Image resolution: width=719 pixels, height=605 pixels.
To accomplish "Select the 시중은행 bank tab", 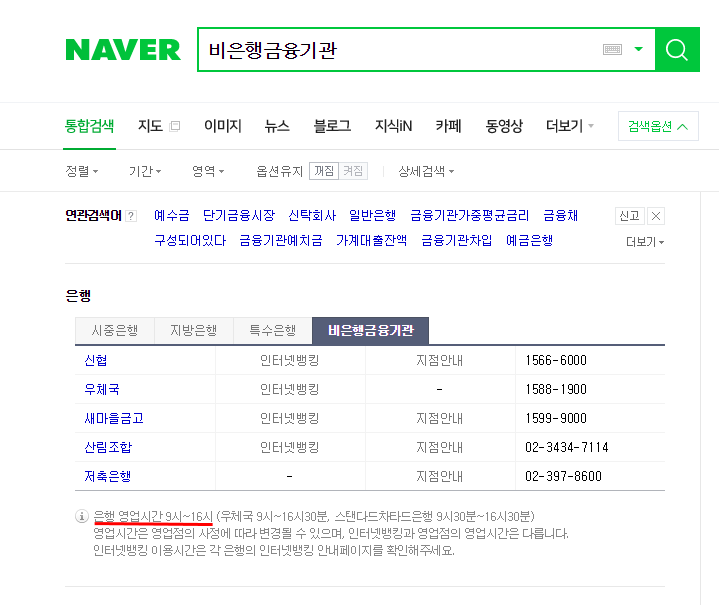I will [115, 330].
